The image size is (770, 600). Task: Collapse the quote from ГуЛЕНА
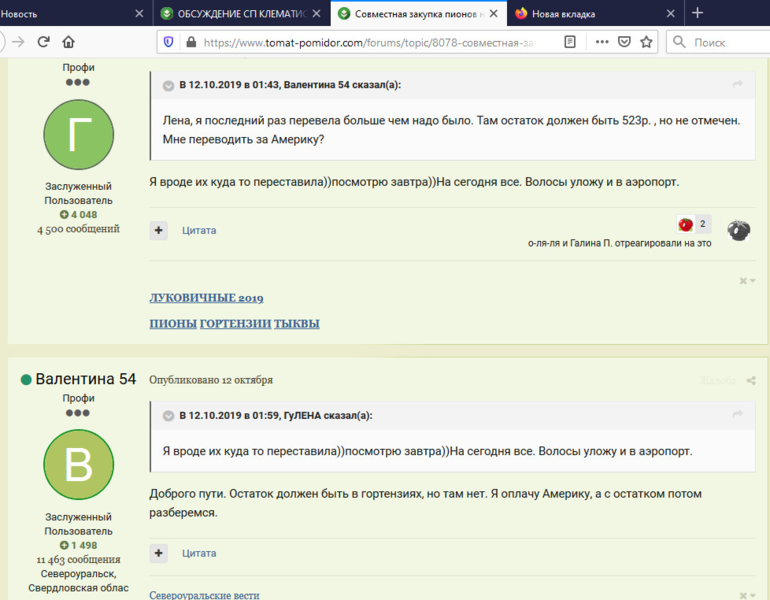[x=169, y=415]
